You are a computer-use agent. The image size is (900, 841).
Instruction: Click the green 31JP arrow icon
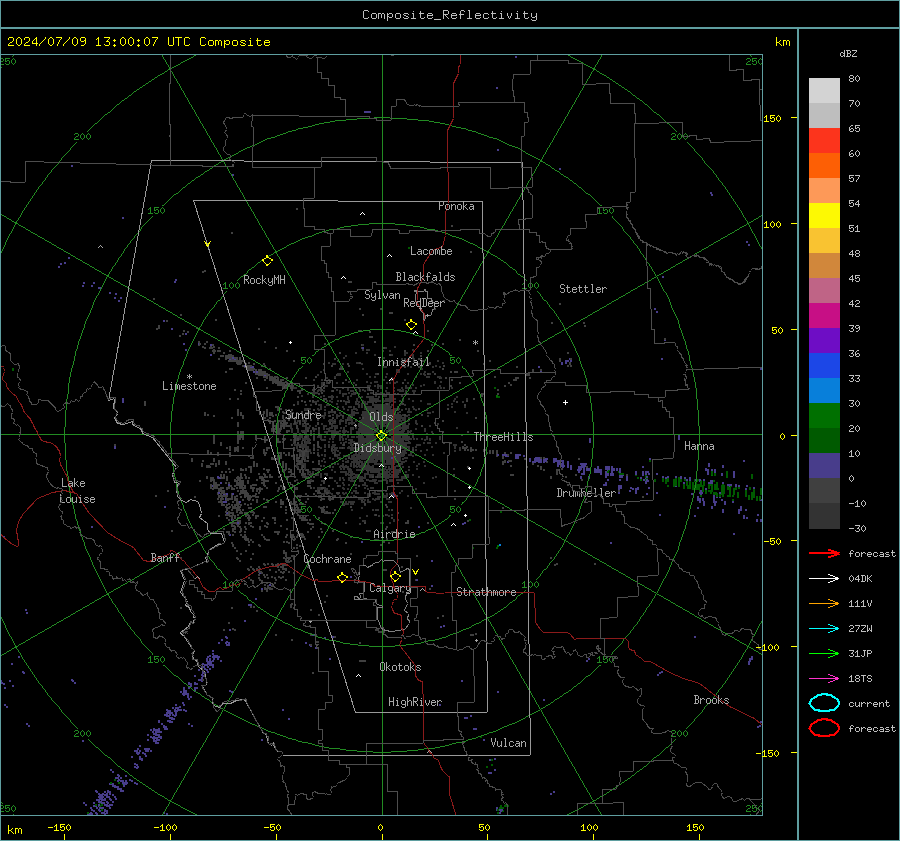pyautogui.click(x=824, y=653)
